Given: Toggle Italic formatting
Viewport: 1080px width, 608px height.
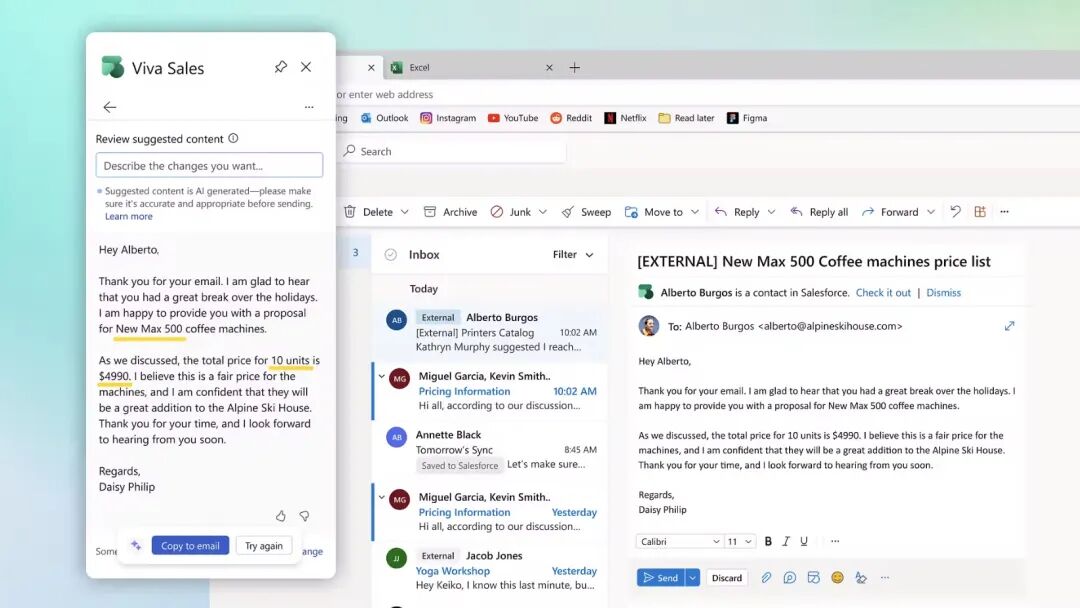Looking at the screenshot, I should (x=786, y=541).
